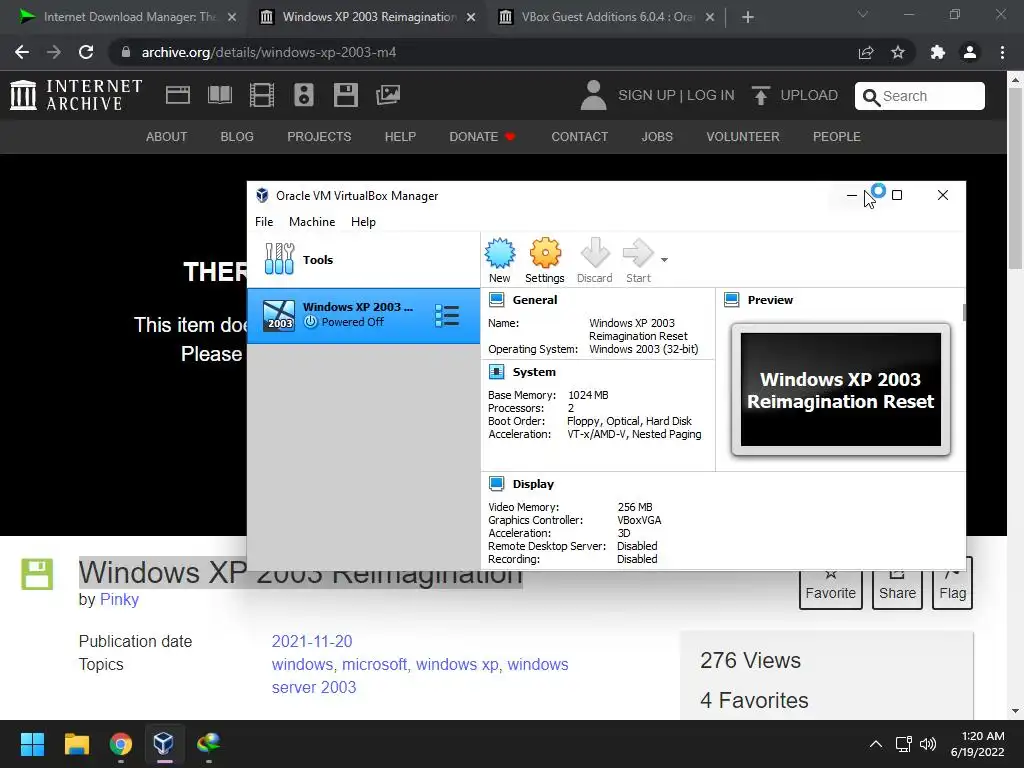
Task: Switch to VBox Guest Additions tab
Action: [x=607, y=17]
